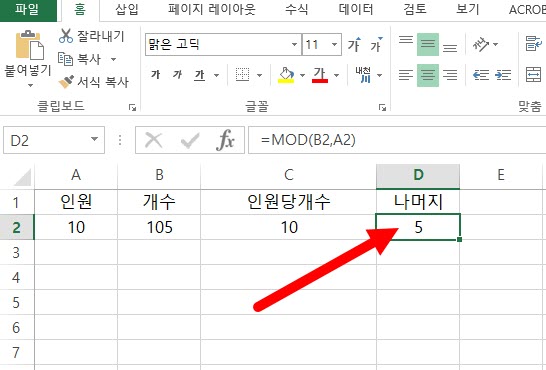The image size is (546, 370).
Task: Open clipboard group dialog launcher
Action: [x=132, y=108]
